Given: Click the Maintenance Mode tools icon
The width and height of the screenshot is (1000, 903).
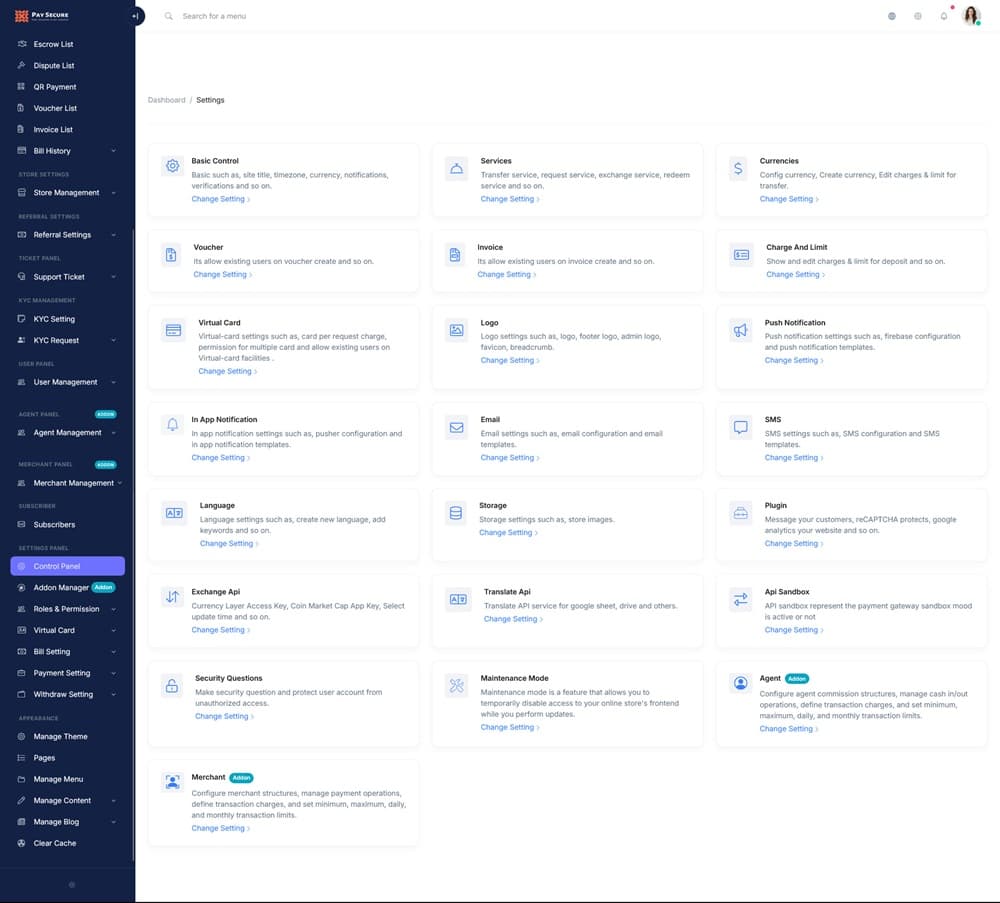Looking at the screenshot, I should tap(456, 685).
